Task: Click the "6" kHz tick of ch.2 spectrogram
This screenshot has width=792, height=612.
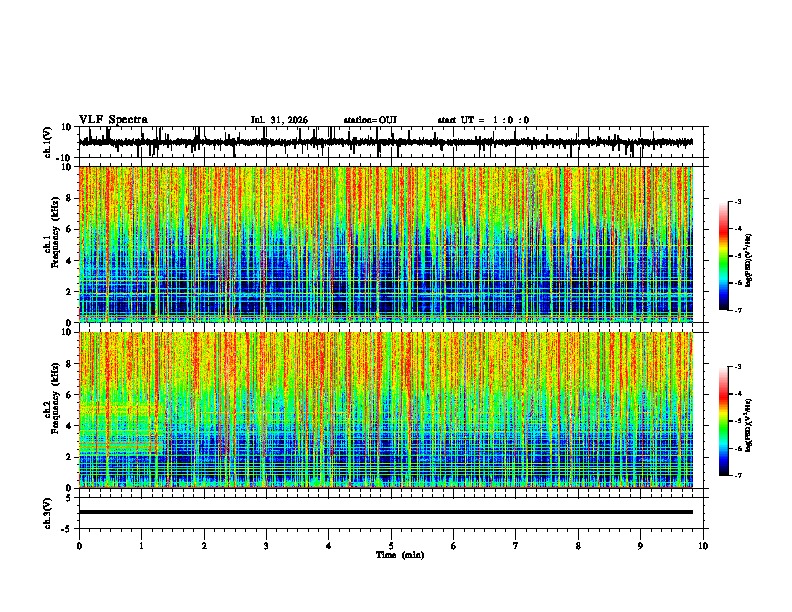Action: (70, 395)
